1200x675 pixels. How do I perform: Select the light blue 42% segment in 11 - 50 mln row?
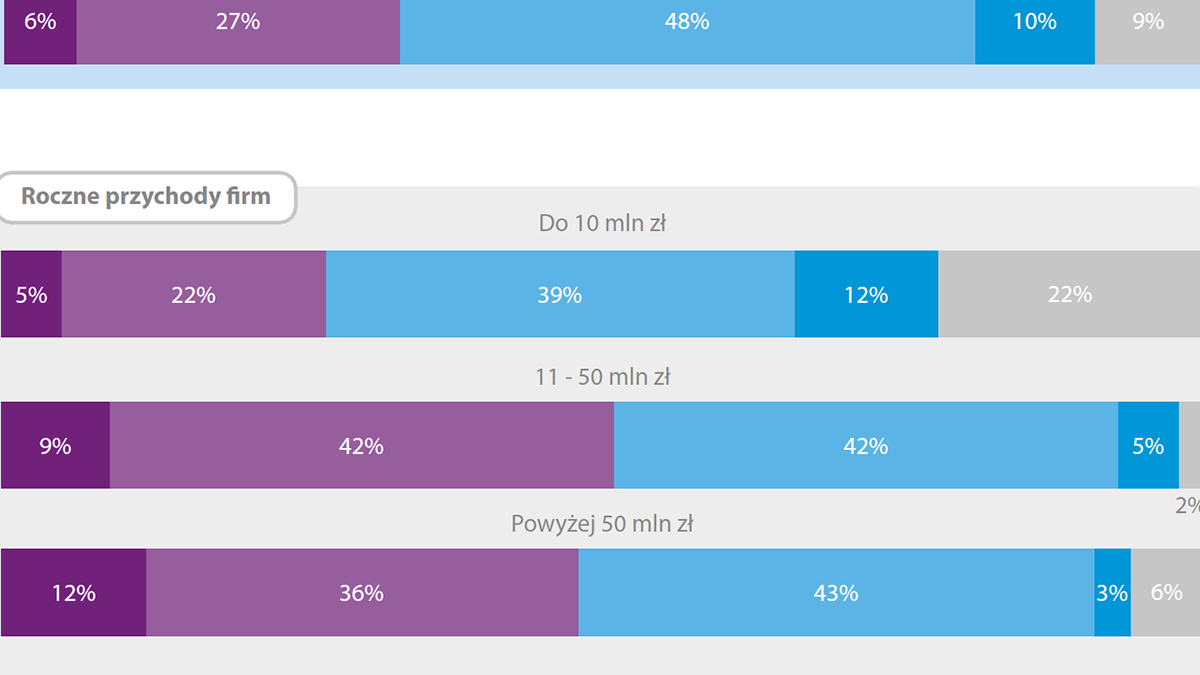point(866,446)
